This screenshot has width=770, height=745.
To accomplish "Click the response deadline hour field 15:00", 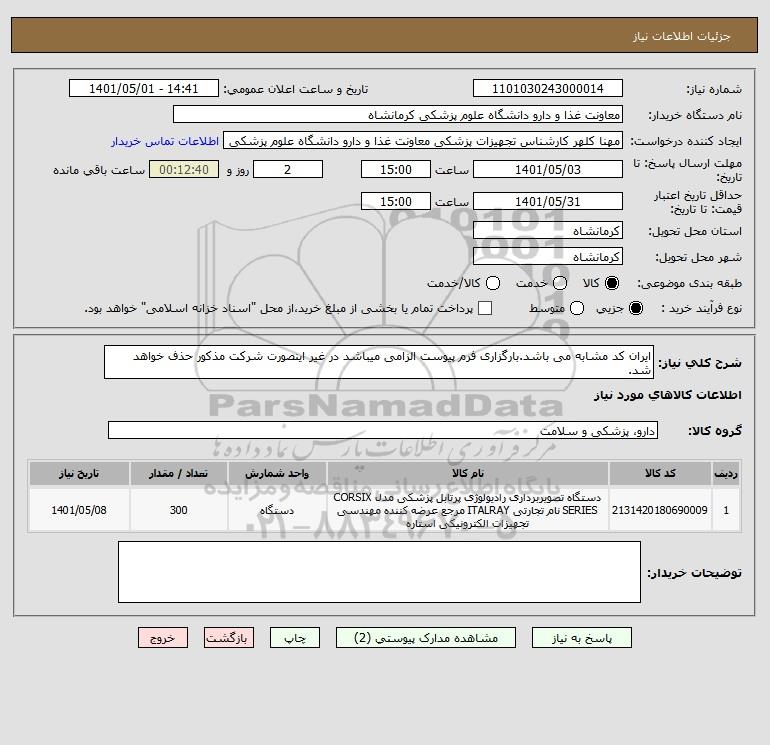I will [396, 169].
